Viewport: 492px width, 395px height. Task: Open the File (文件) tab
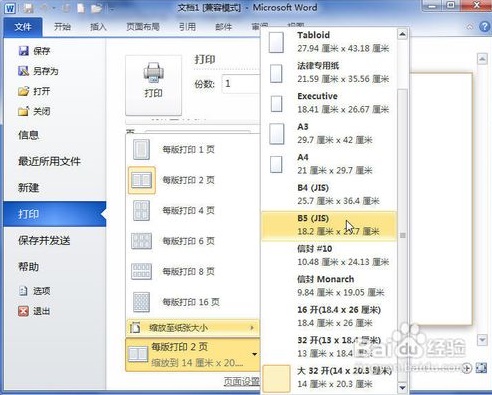pyautogui.click(x=23, y=27)
